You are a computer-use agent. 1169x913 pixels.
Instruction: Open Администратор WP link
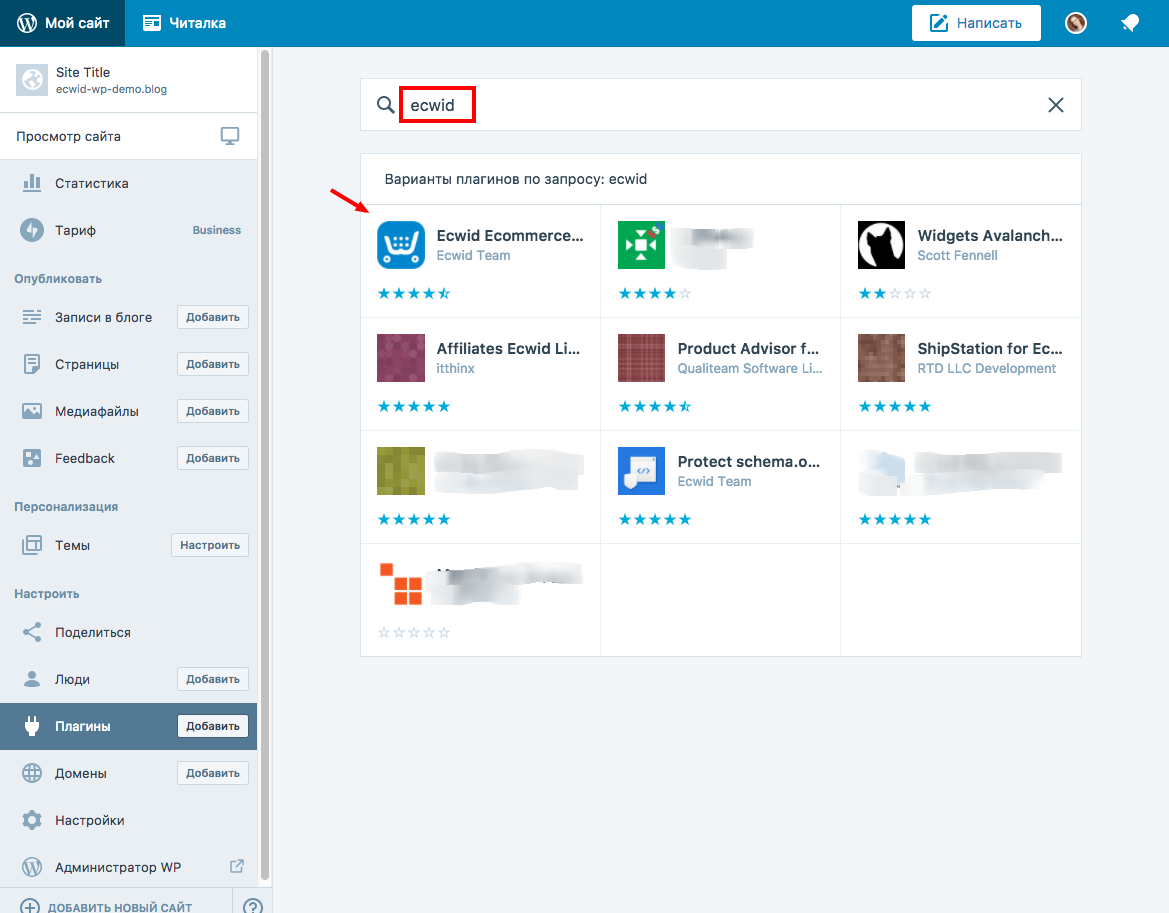[118, 868]
